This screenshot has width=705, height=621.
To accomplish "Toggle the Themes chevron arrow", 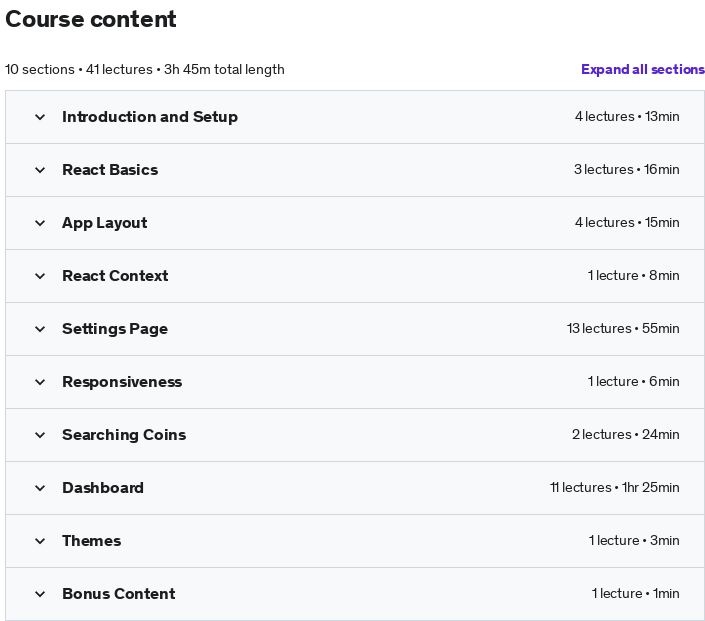I will pyautogui.click(x=40, y=541).
